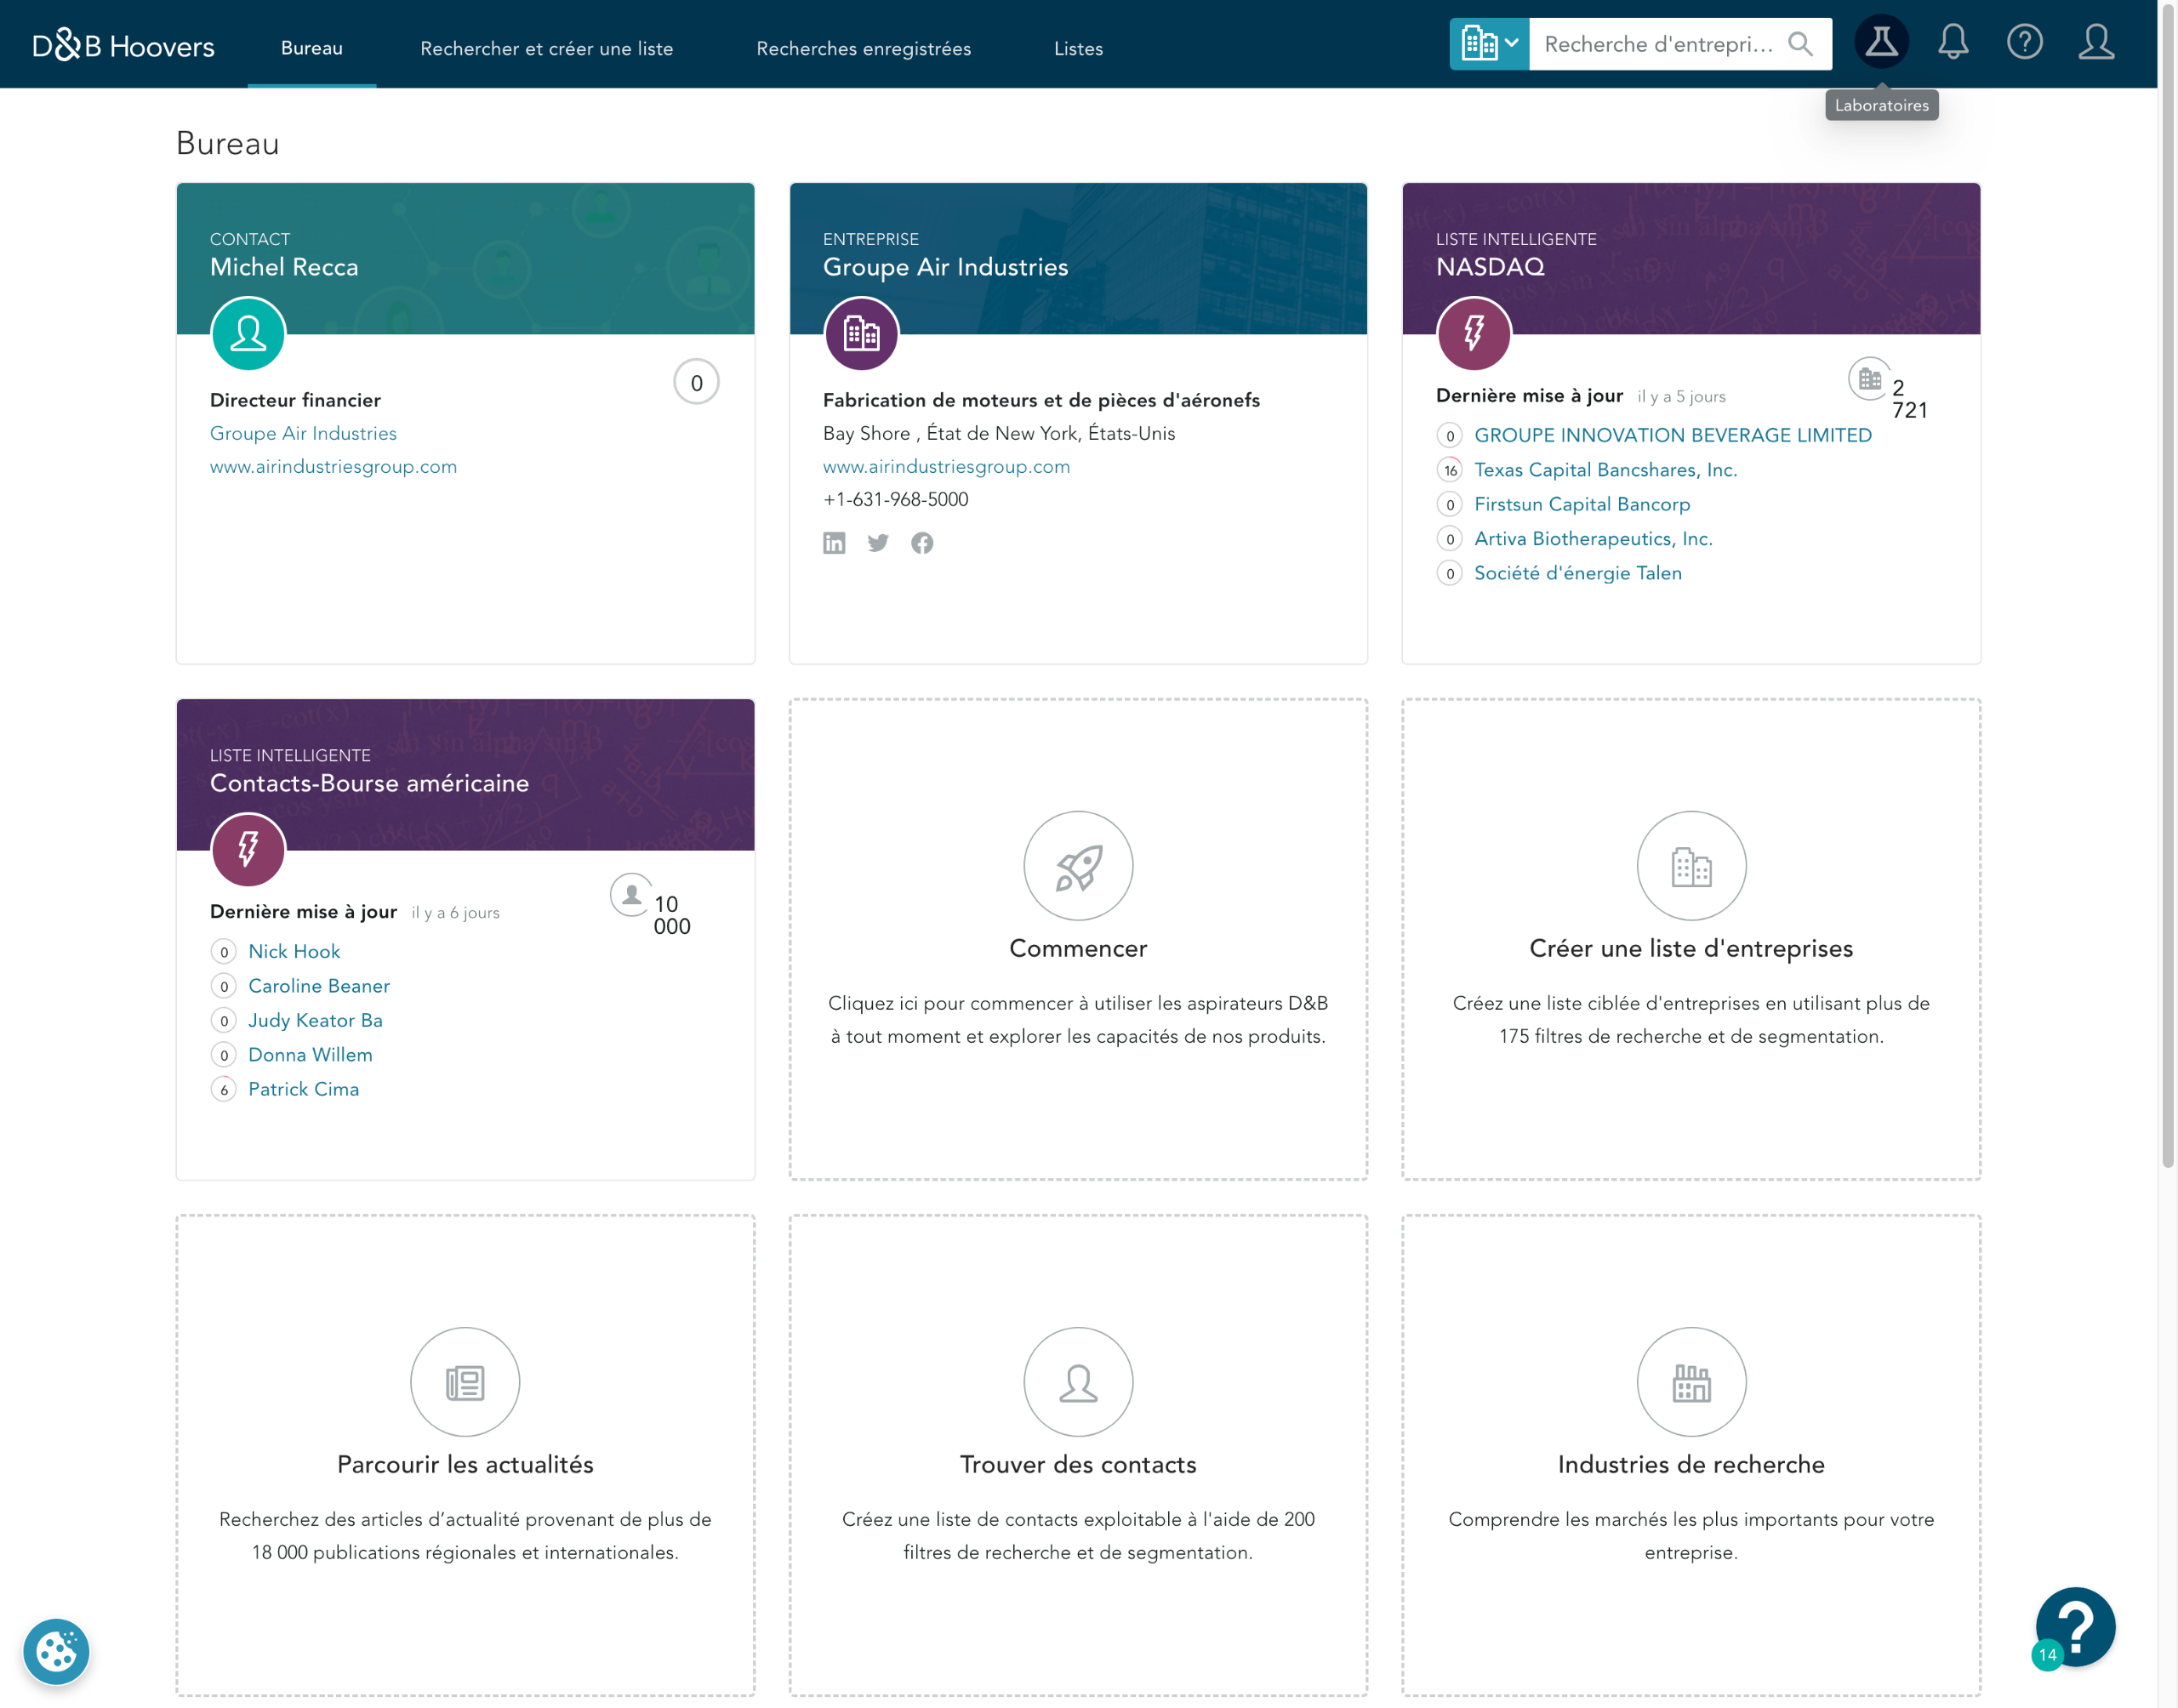Open Rechercher et créer une liste menu
The width and height of the screenshot is (2178, 1708).
click(546, 48)
